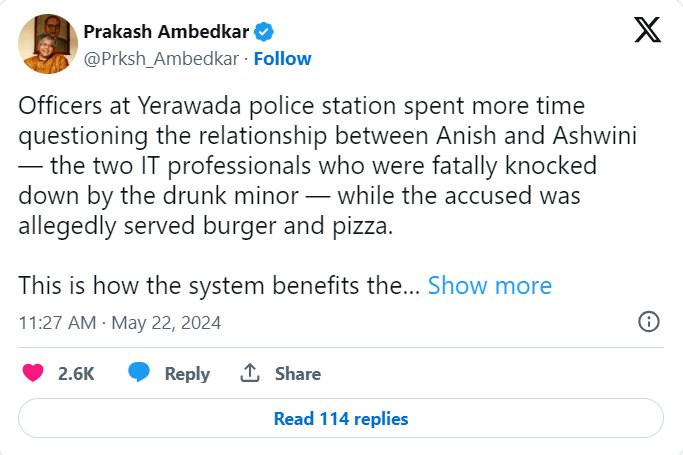Open the @Prksh_Ambedkar handle link
The image size is (683, 455).
(x=162, y=59)
